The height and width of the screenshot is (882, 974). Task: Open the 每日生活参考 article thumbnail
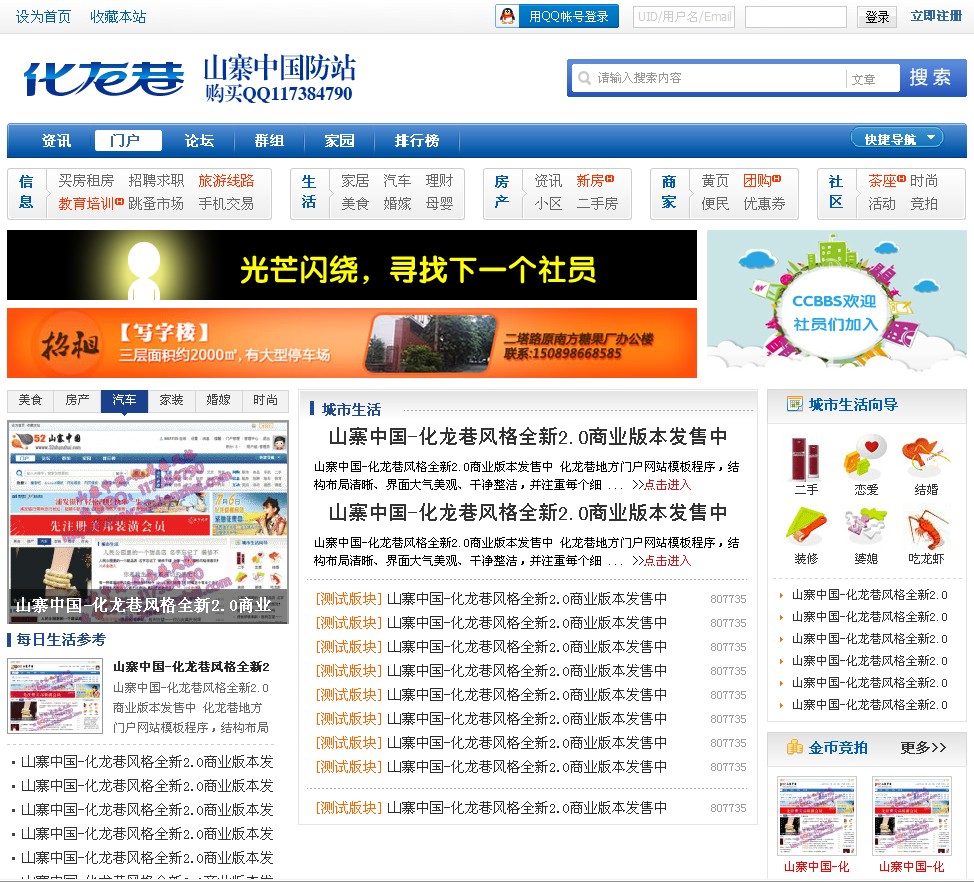click(55, 696)
